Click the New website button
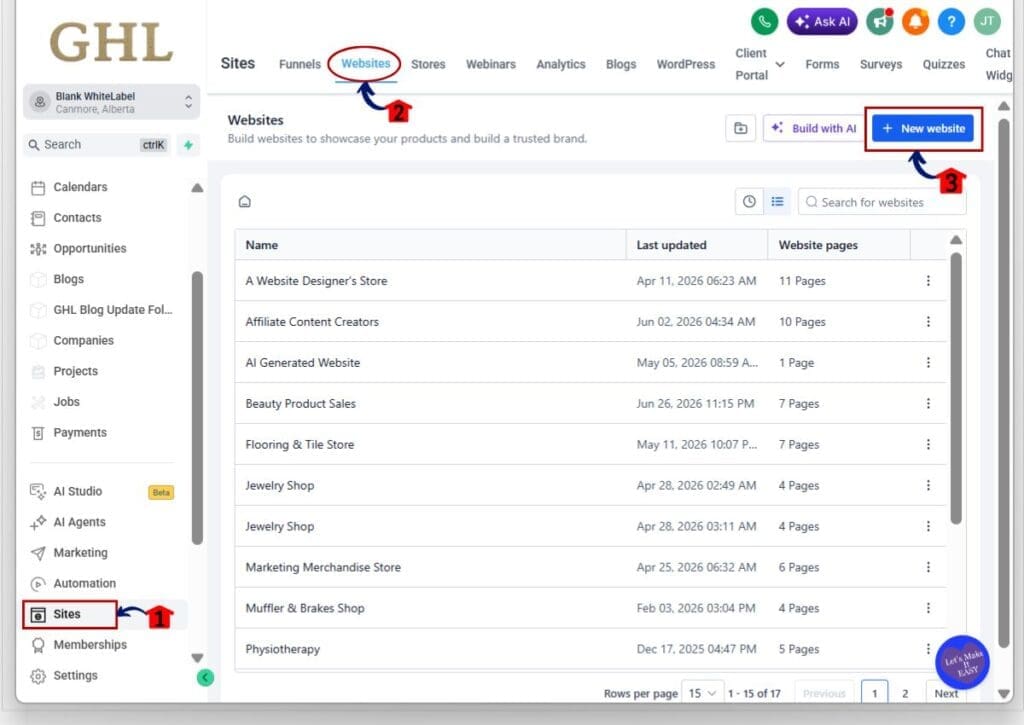Viewport: 1024px width, 725px height. click(923, 129)
